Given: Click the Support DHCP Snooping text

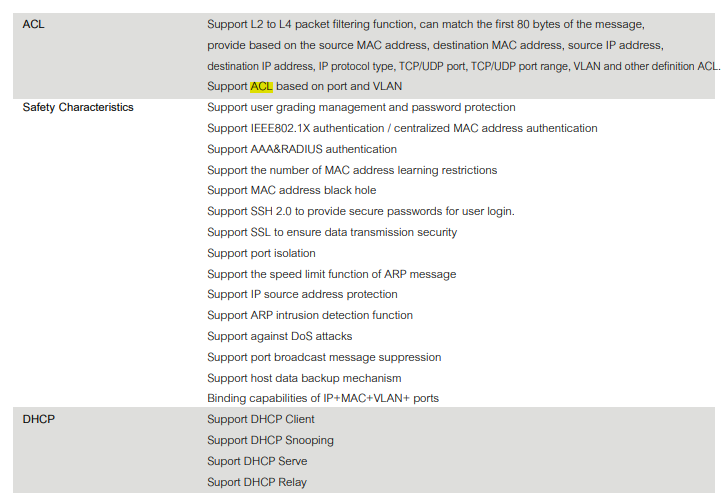Looking at the screenshot, I should [270, 440].
